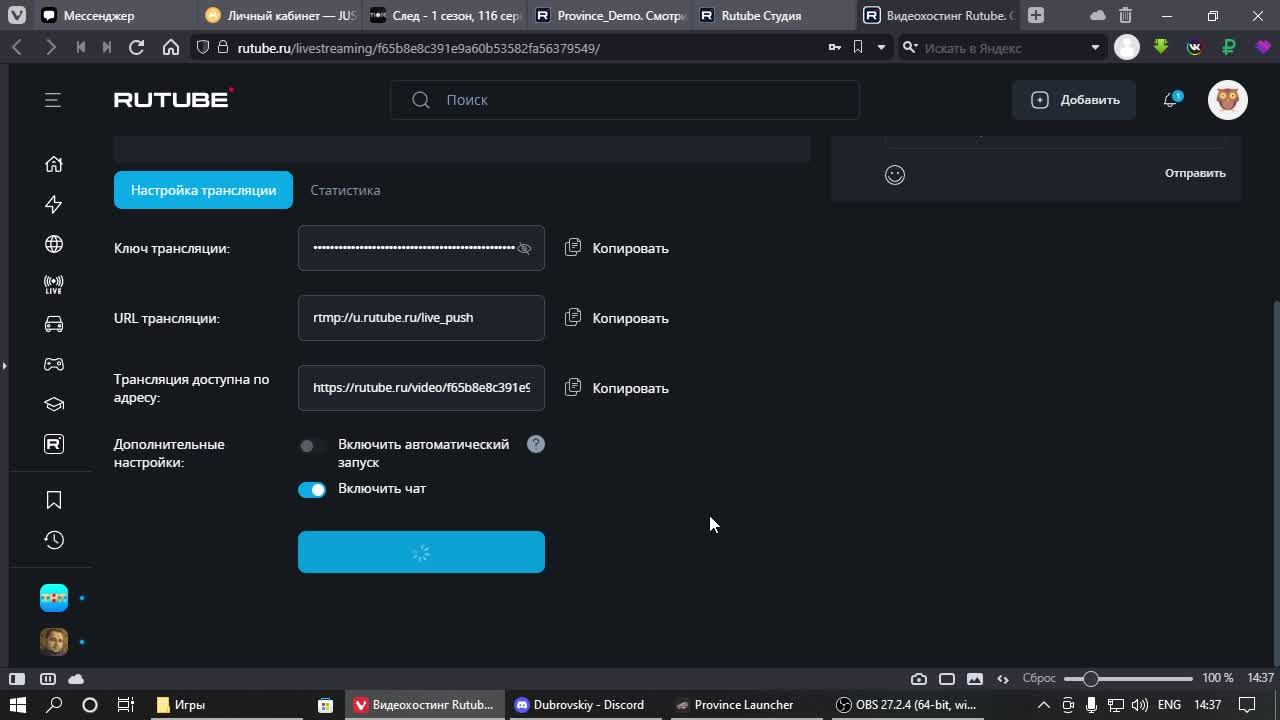Go to Rutube home in the sidebar
1280x720 pixels.
pos(54,164)
